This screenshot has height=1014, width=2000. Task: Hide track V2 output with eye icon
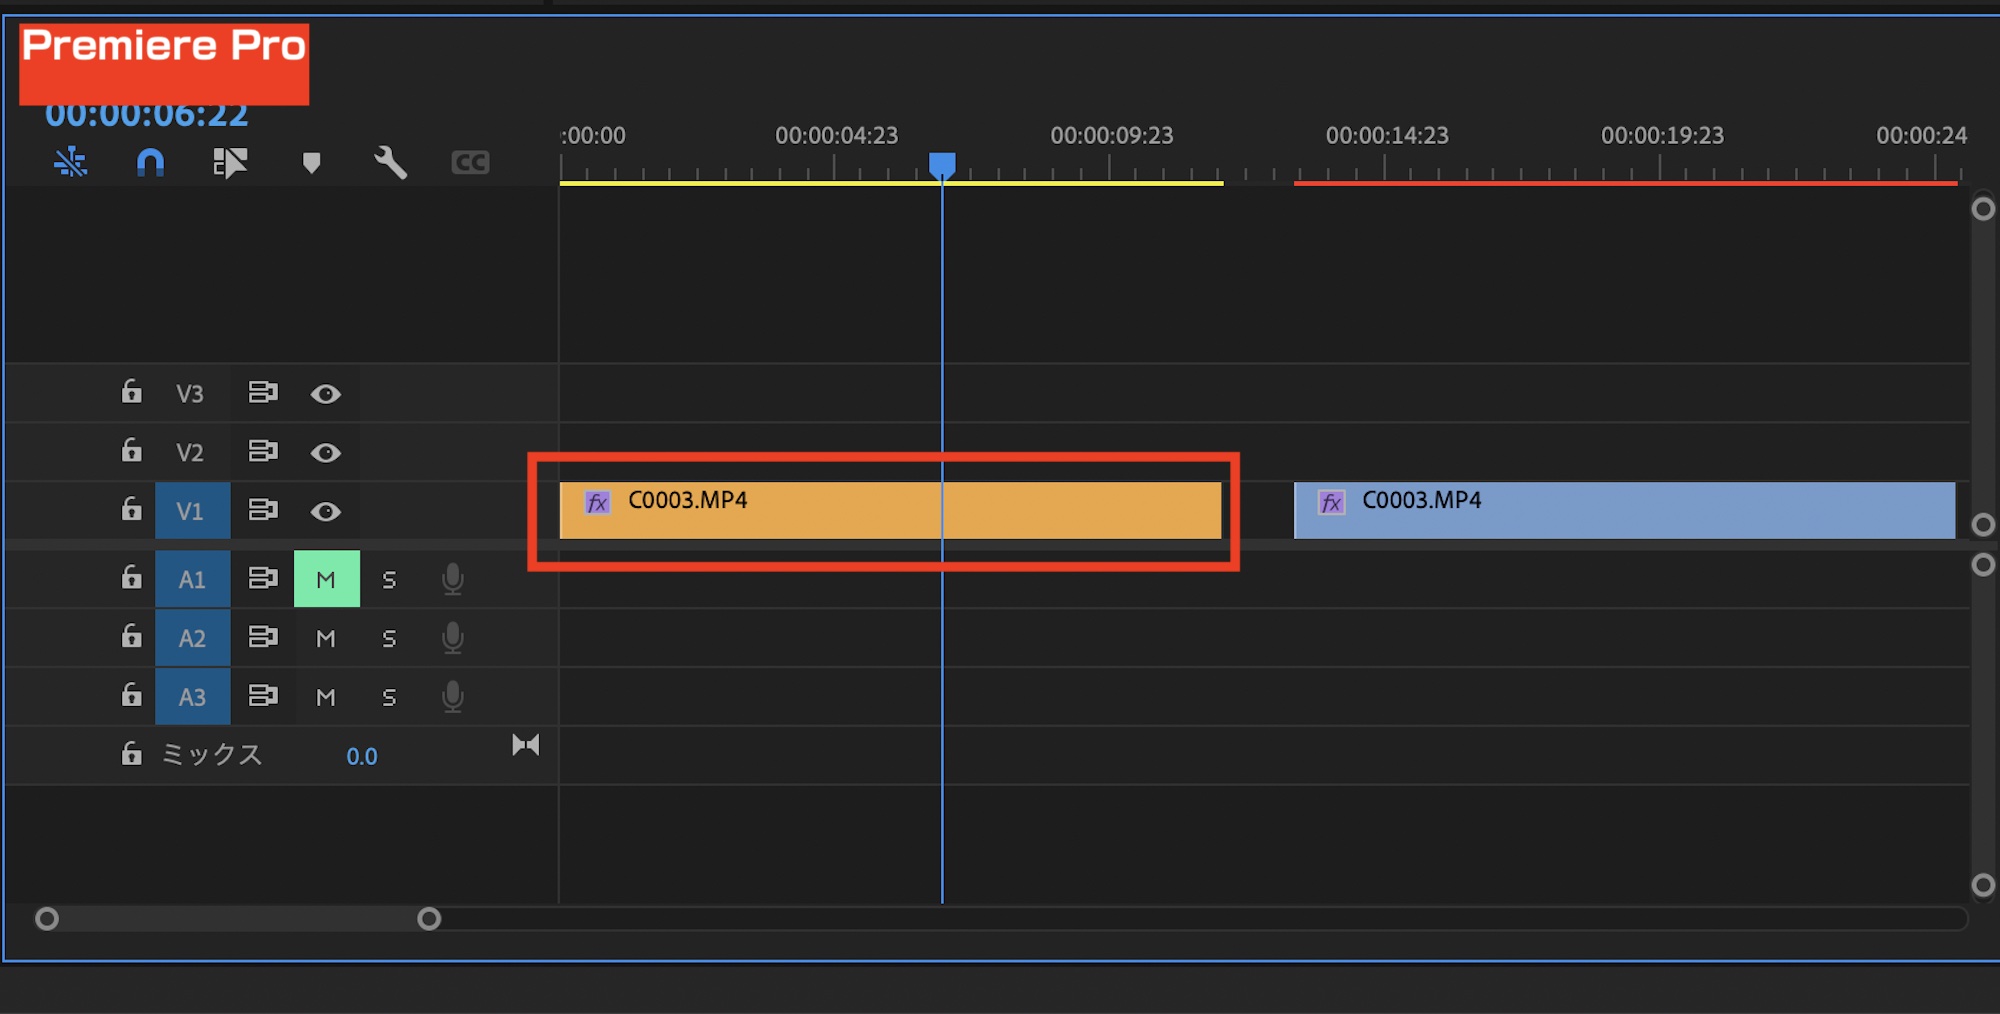(325, 453)
